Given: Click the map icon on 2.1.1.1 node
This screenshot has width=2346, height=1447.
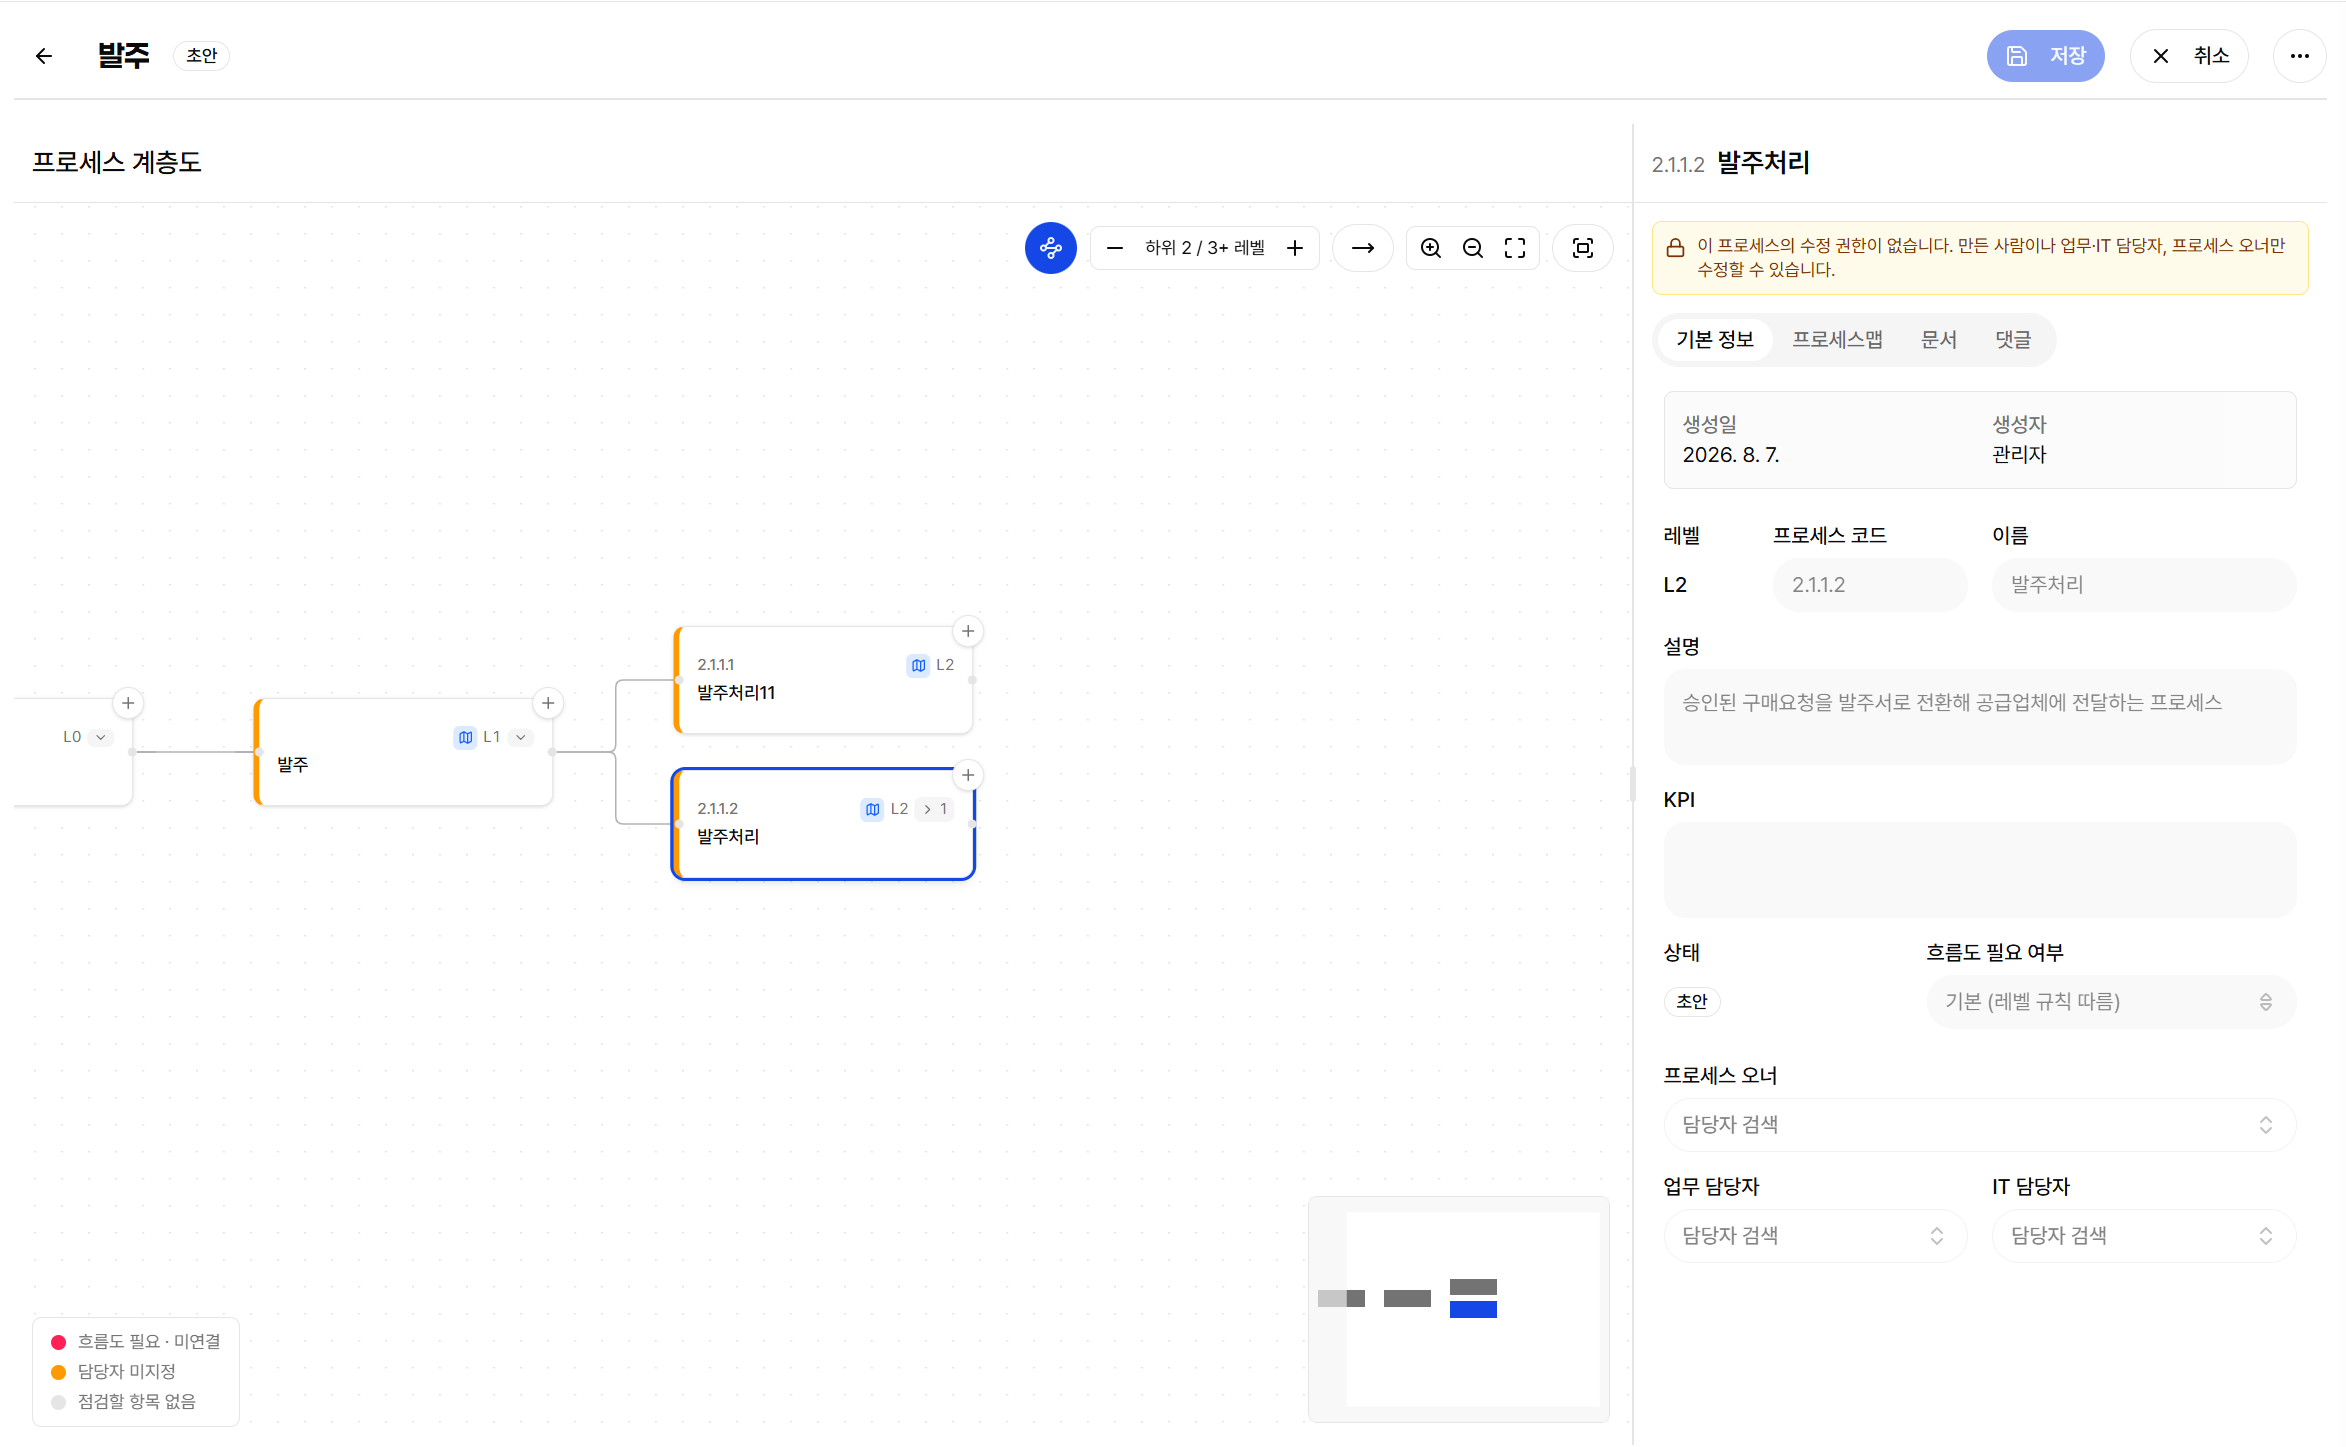Looking at the screenshot, I should (918, 665).
